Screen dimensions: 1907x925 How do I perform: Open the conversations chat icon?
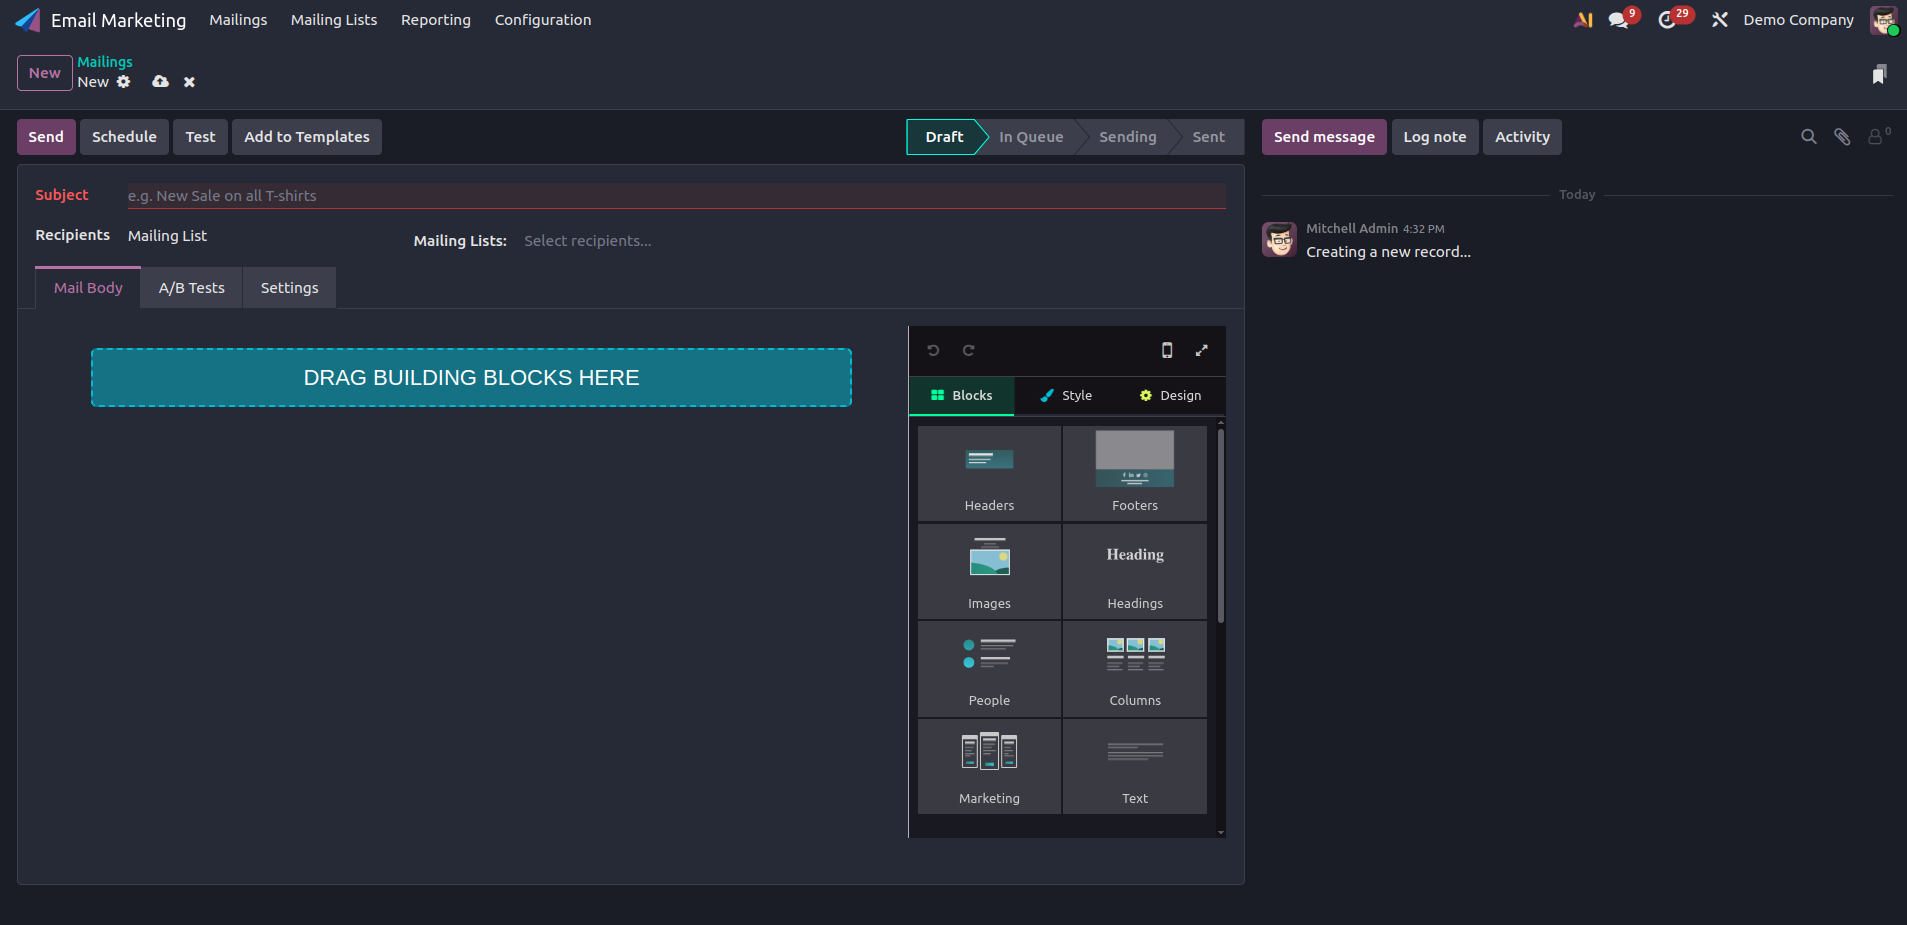[1618, 20]
